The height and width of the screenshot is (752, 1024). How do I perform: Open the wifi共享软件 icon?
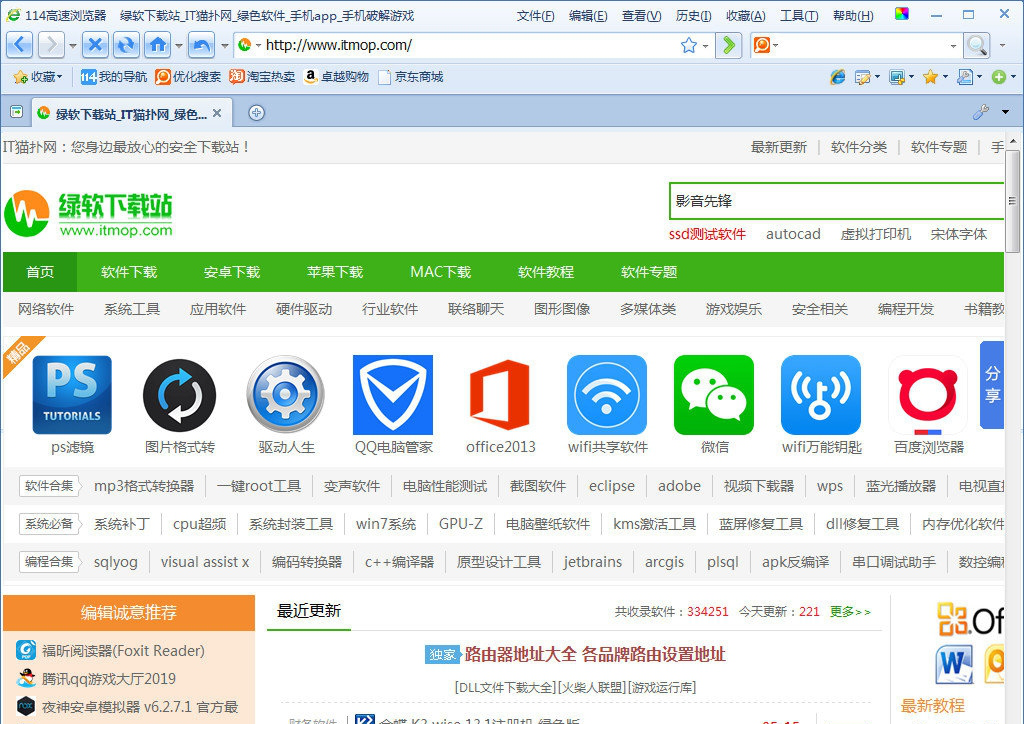click(x=607, y=395)
